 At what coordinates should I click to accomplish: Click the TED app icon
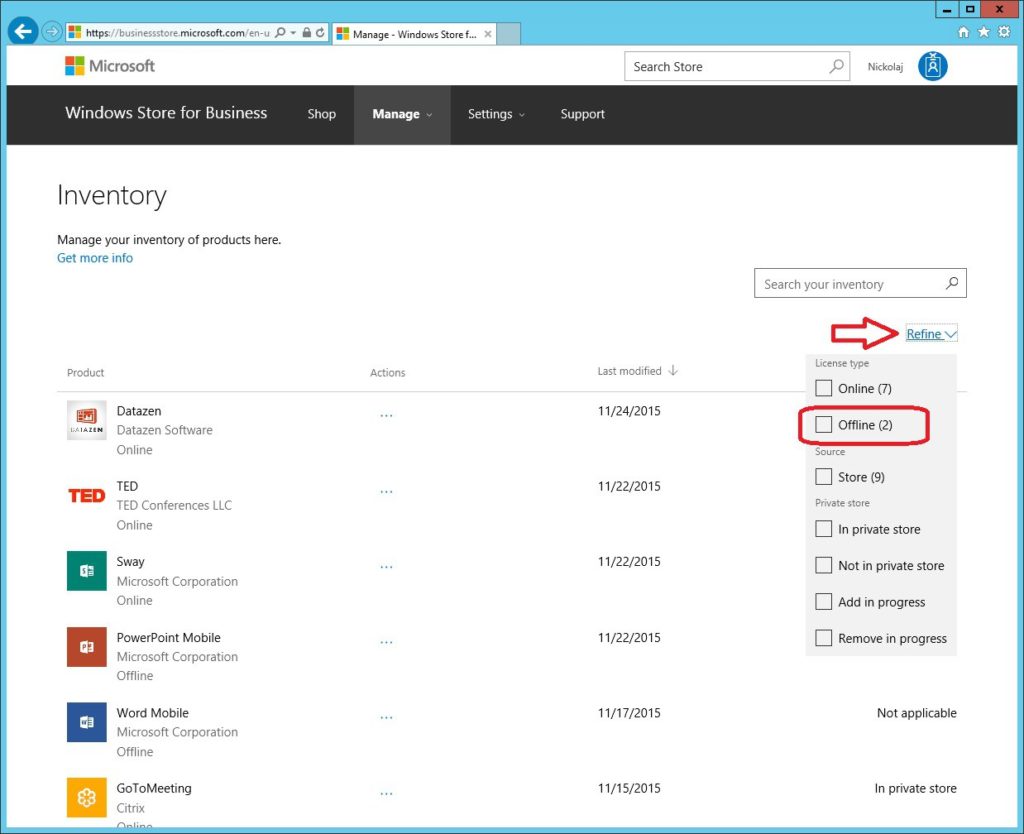(87, 496)
